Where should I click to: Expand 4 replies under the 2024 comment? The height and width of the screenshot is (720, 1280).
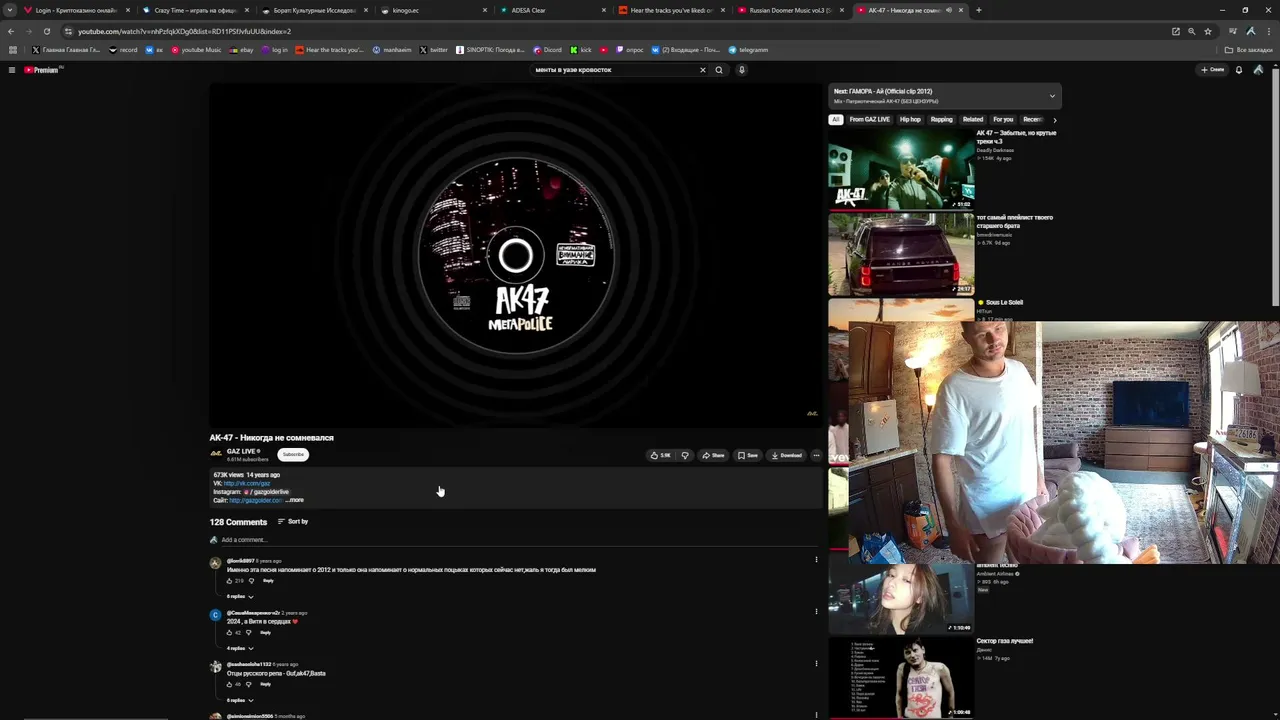(240, 649)
